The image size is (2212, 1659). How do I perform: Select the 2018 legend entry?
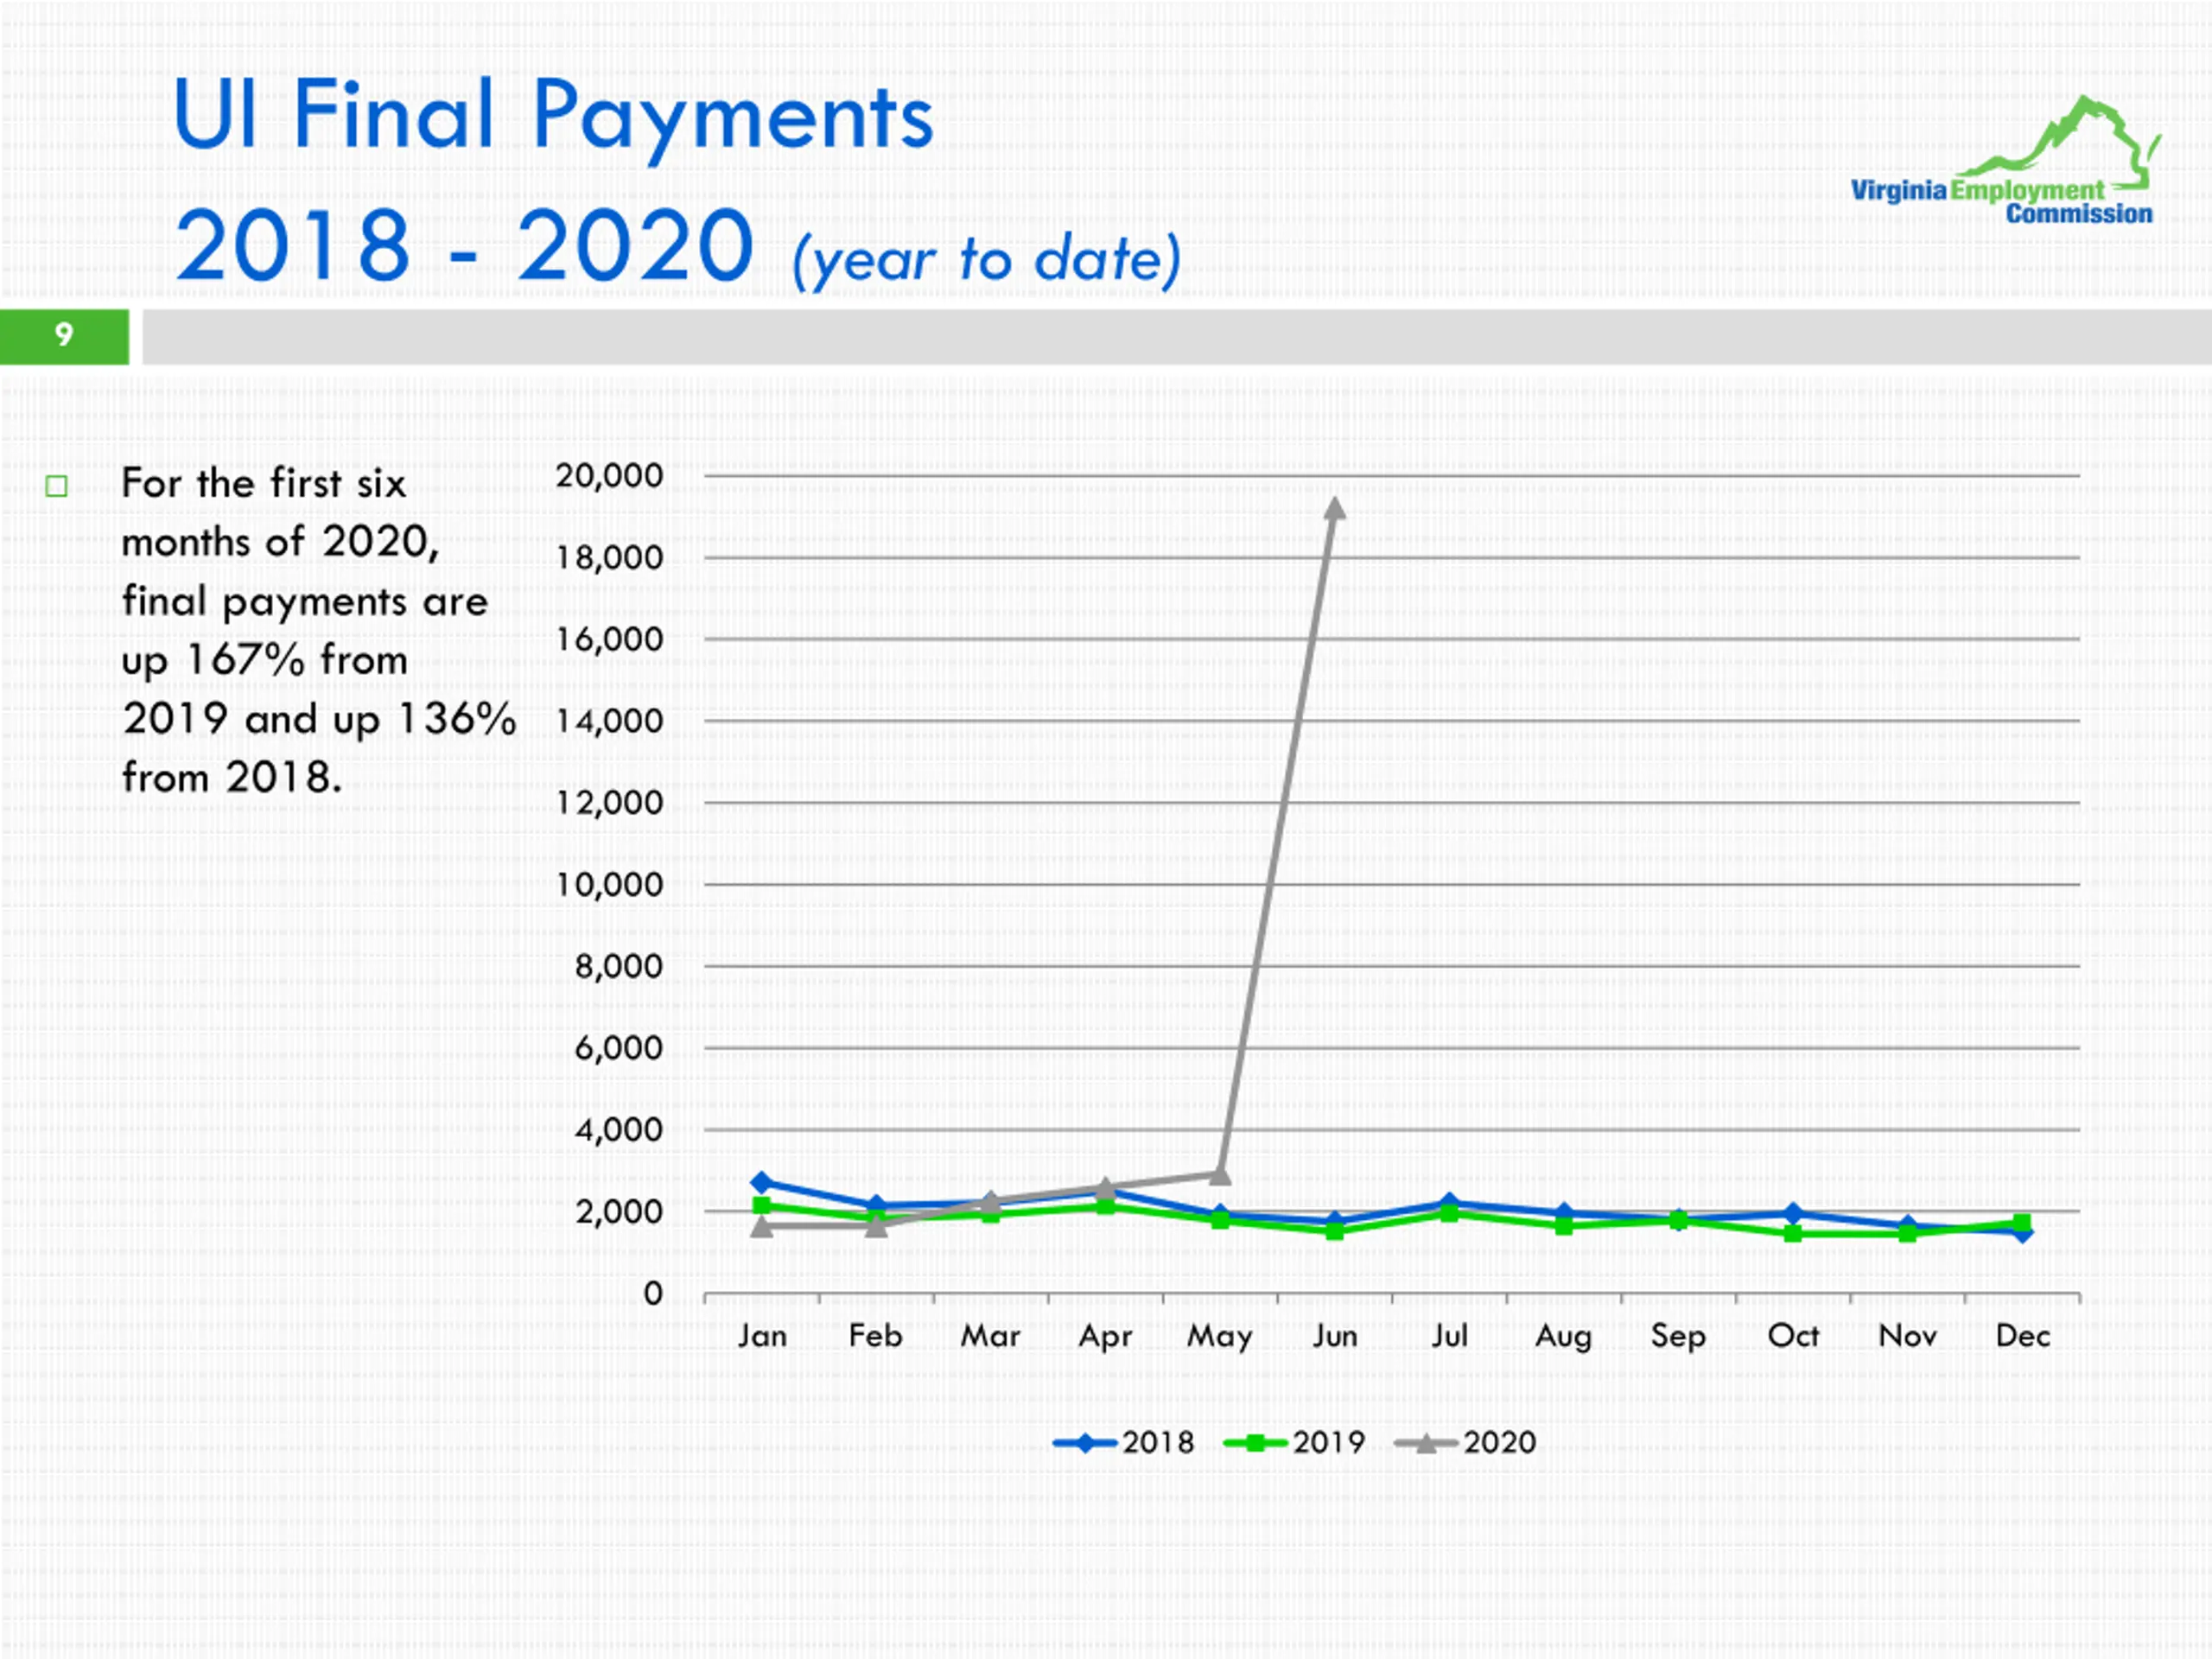[x=1124, y=1442]
